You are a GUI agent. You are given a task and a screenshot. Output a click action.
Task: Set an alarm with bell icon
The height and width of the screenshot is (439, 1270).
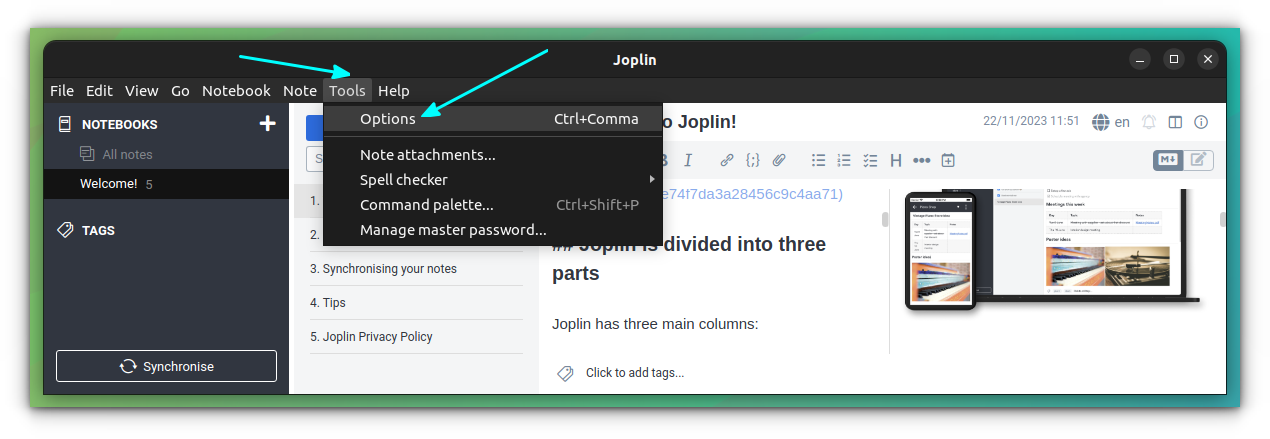click(x=1149, y=122)
